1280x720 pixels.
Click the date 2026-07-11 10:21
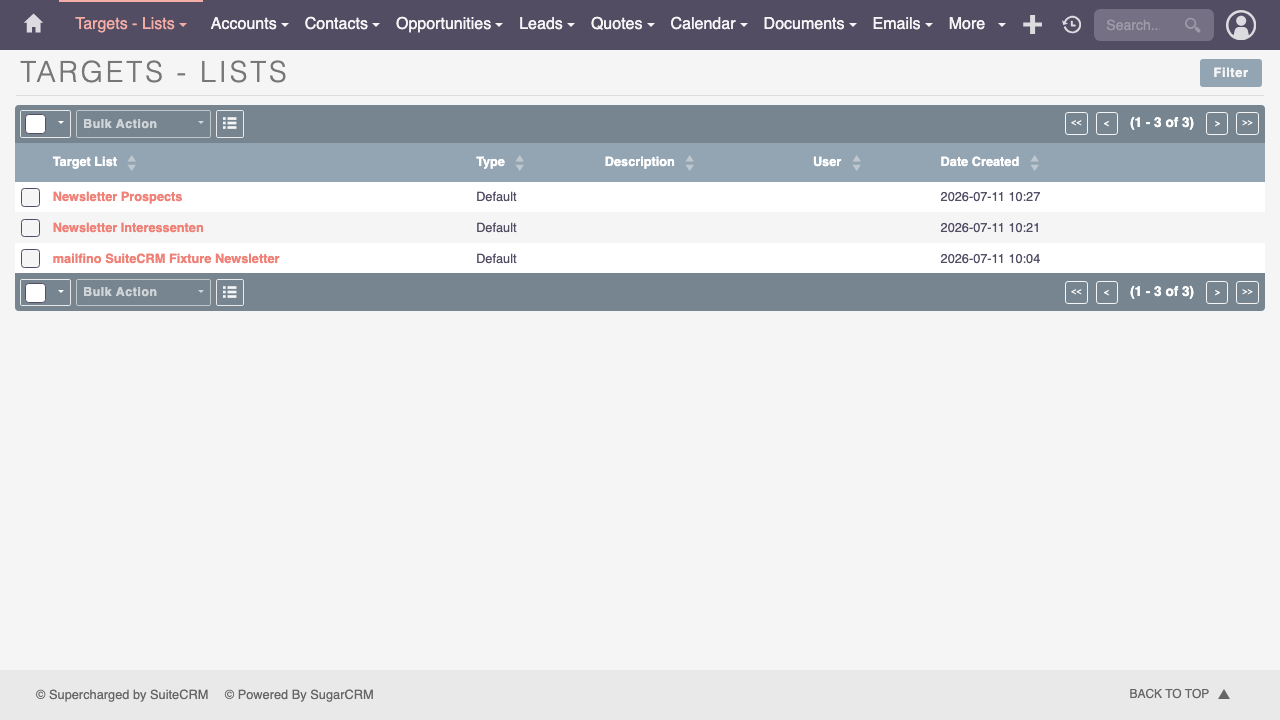pyautogui.click(x=990, y=228)
